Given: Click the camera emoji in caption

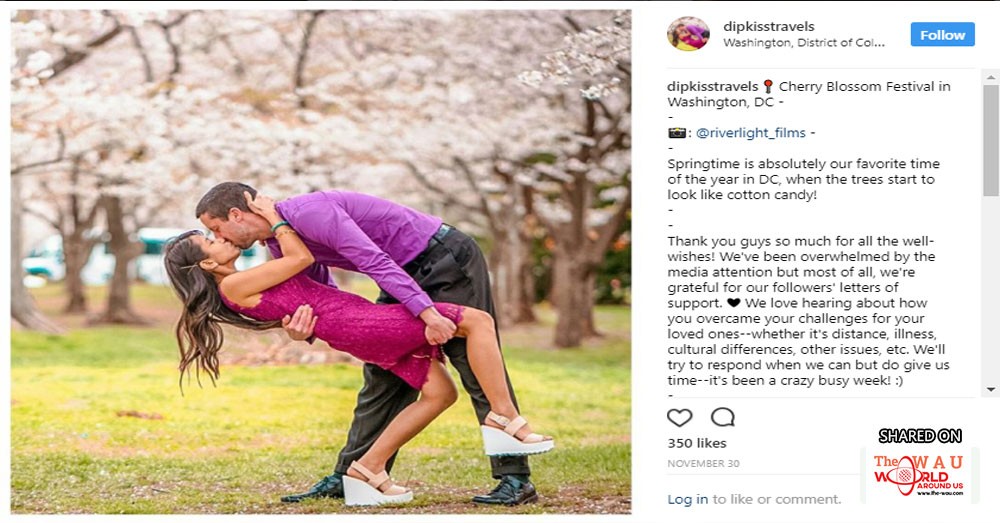Looking at the screenshot, I should point(676,133).
